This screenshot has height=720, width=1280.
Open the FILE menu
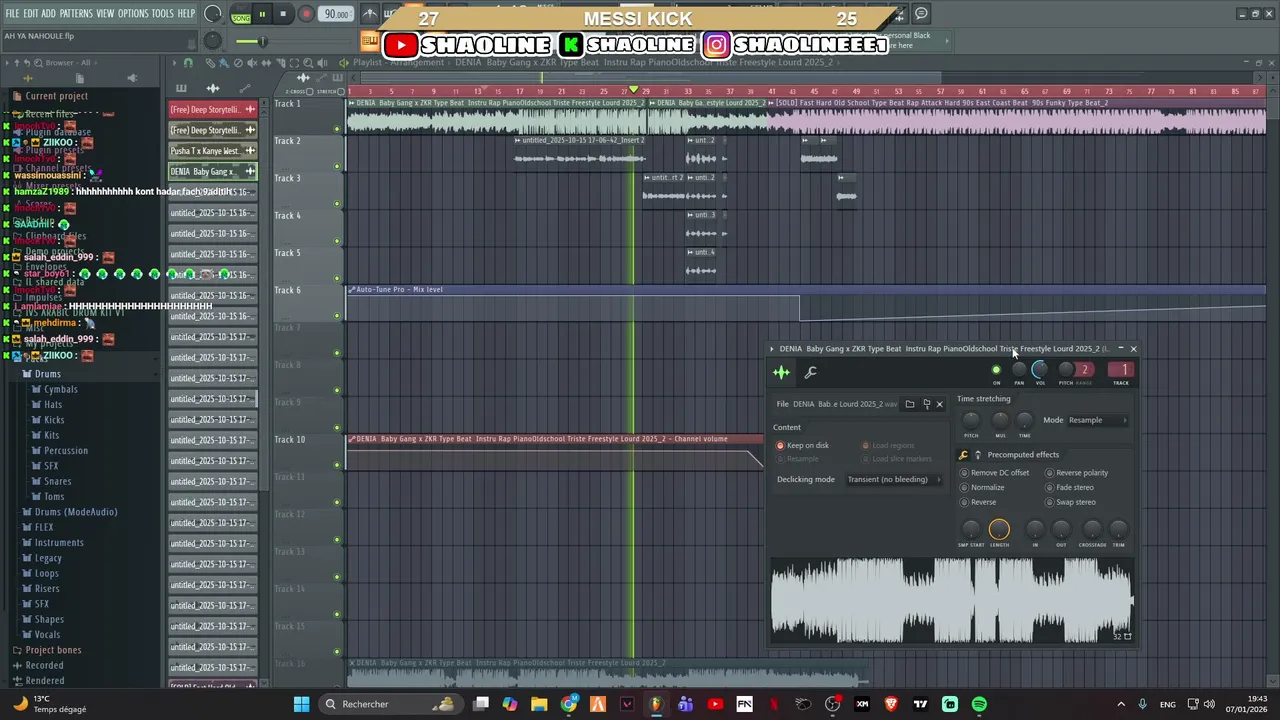point(12,13)
